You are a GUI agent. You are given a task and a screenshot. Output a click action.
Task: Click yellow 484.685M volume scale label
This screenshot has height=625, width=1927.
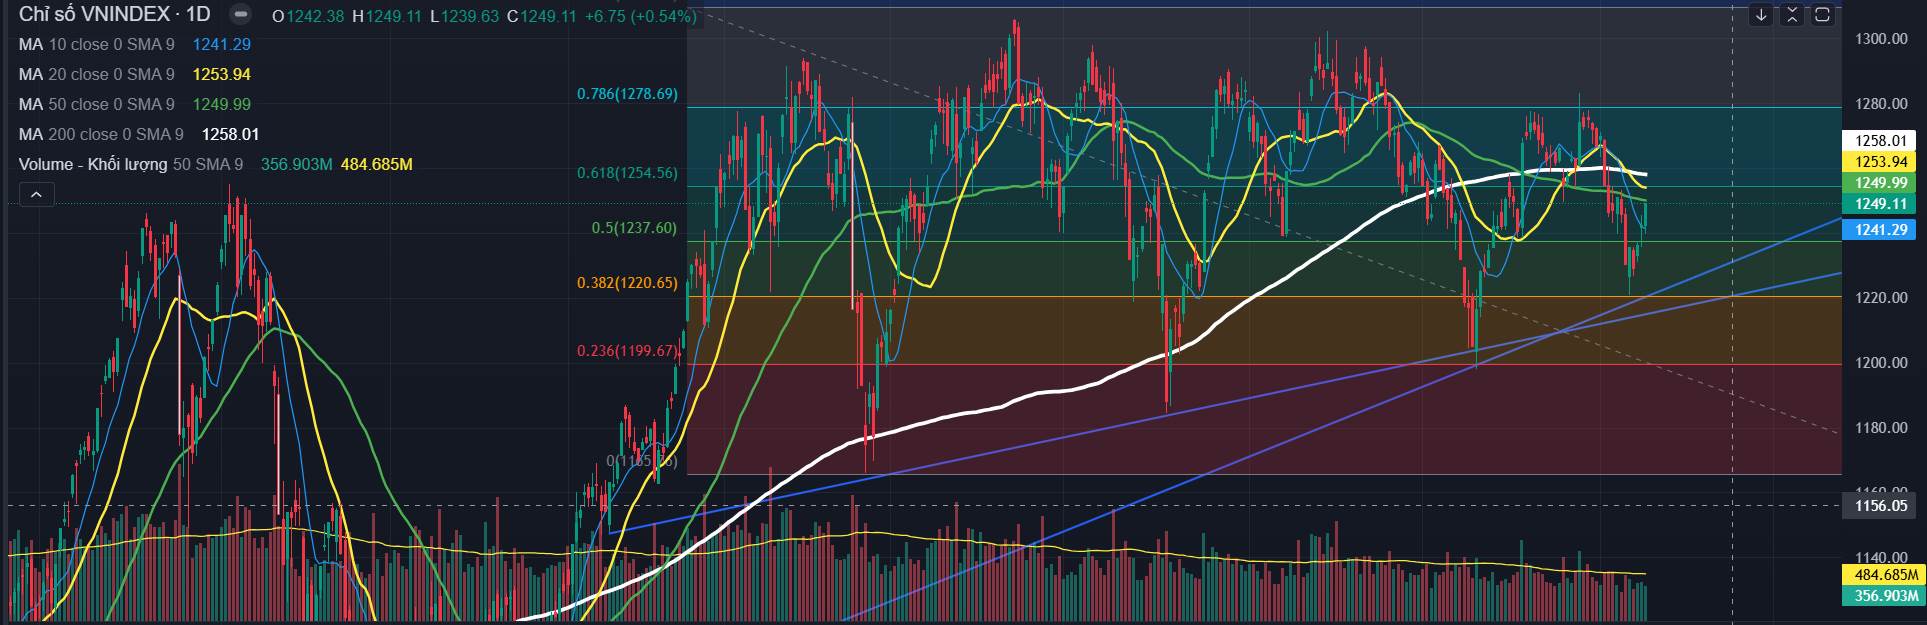pos(1882,575)
